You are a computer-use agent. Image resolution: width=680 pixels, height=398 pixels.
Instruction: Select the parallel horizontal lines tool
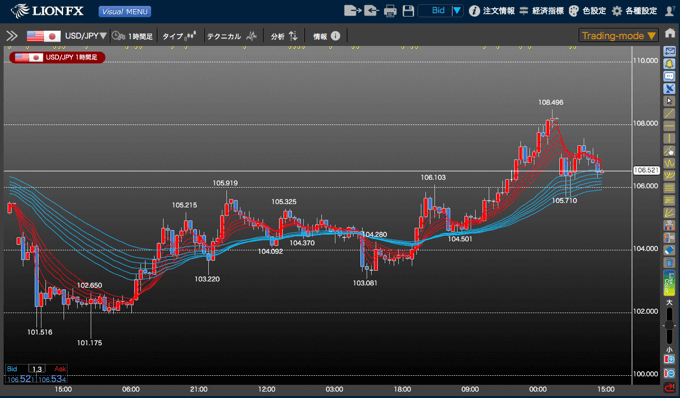click(x=669, y=188)
